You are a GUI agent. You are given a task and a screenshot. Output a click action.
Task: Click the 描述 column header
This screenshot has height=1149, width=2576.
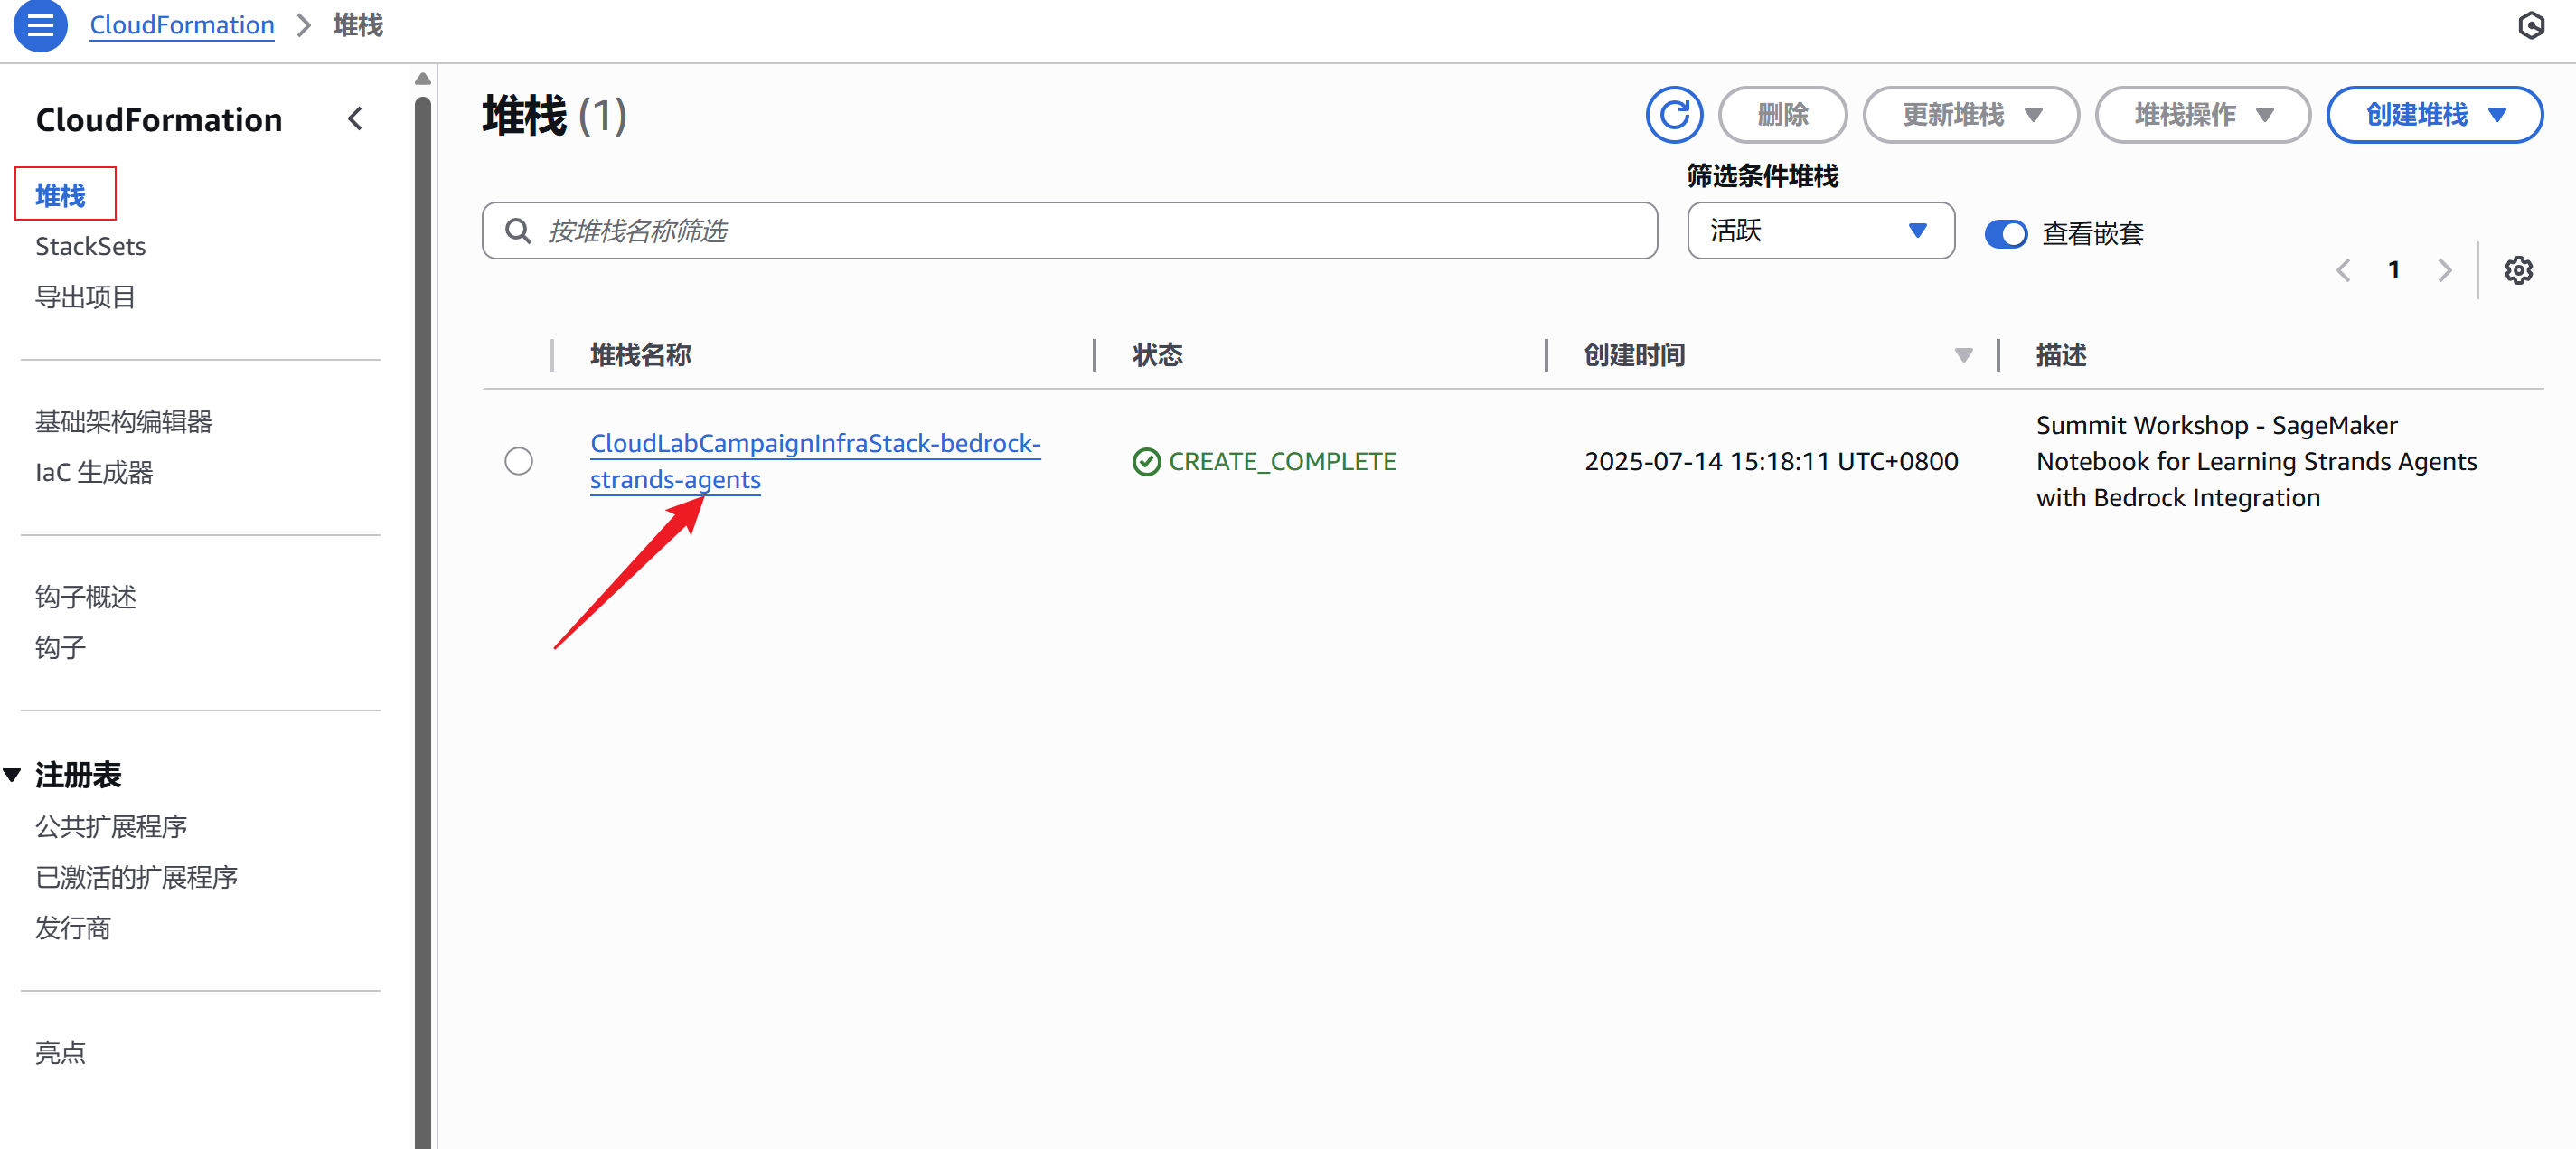(2061, 355)
